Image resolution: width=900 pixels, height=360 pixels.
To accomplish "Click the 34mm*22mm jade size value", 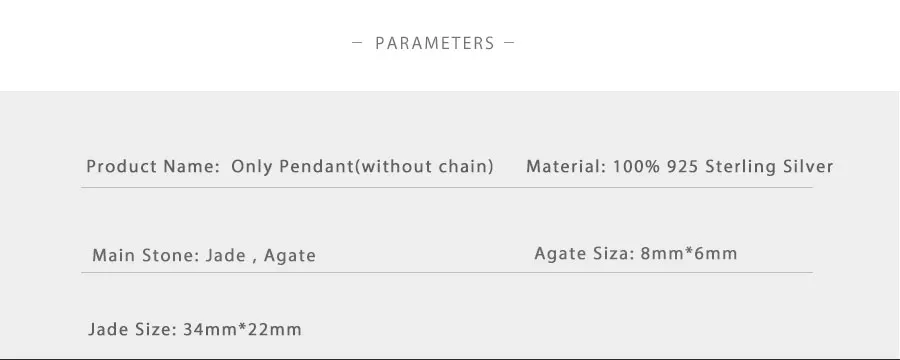I will point(242,330).
